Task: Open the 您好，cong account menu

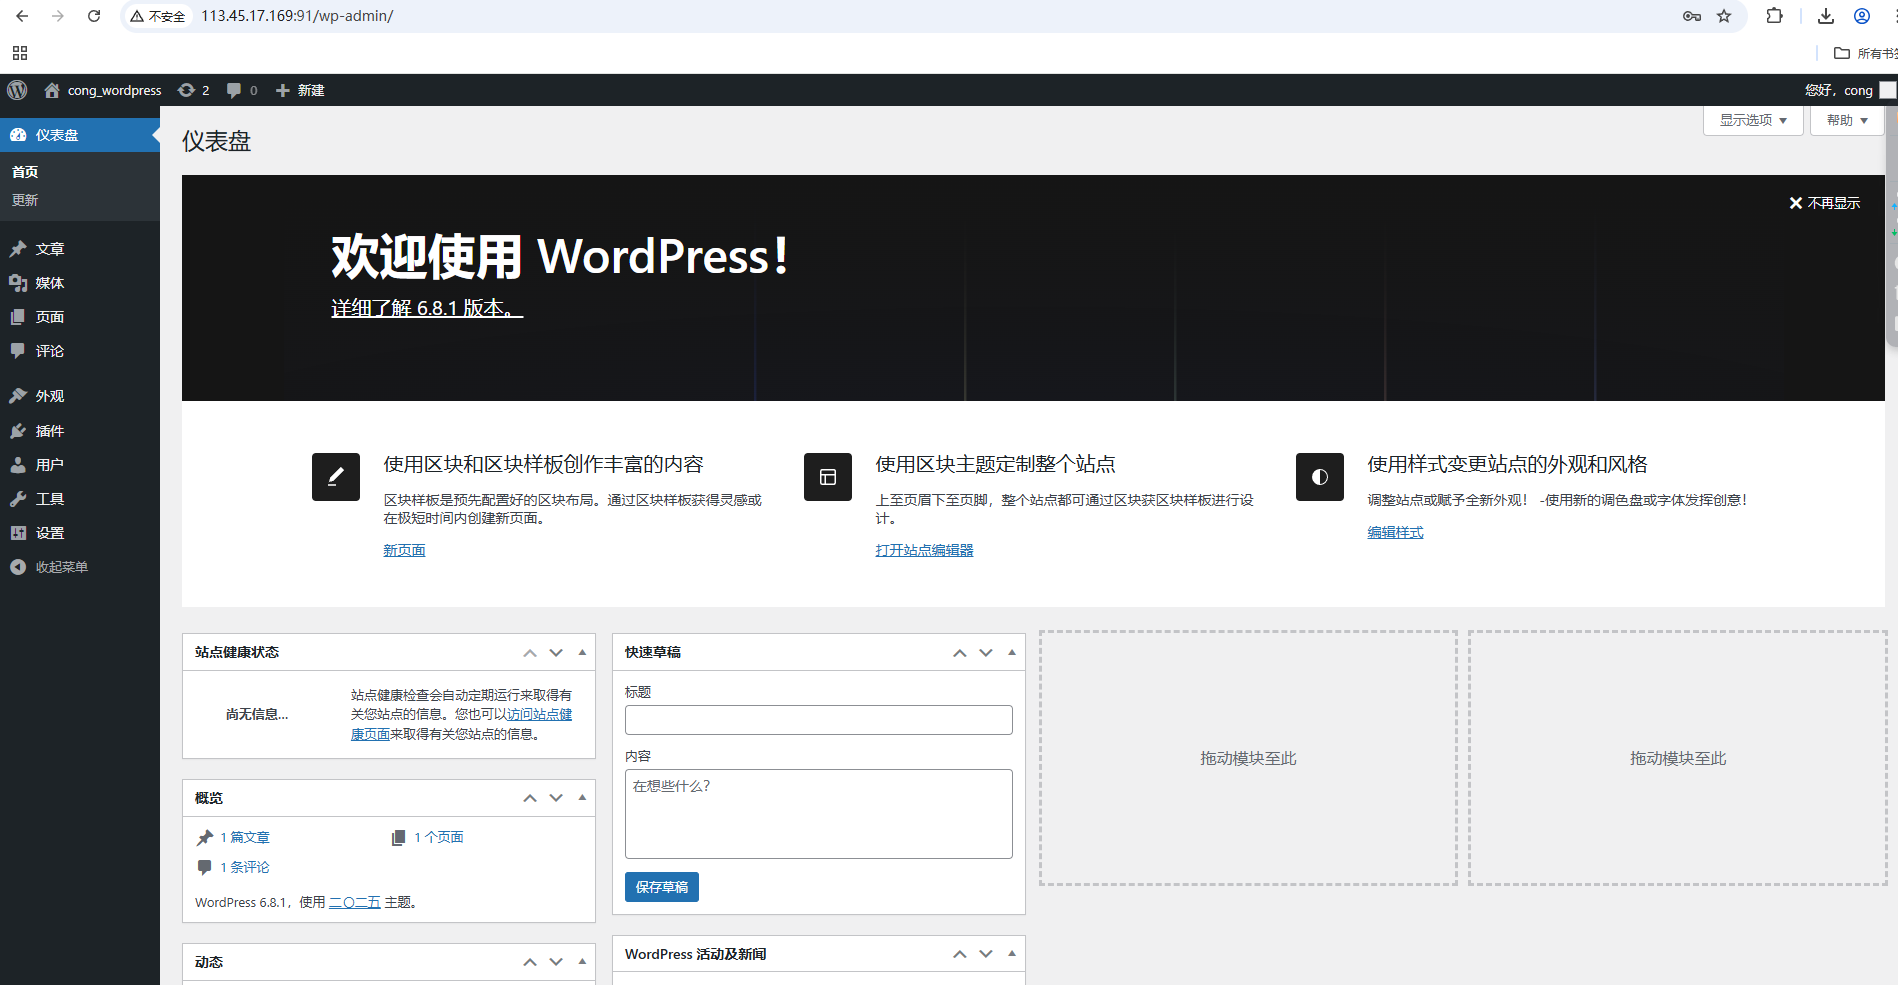Action: tap(1850, 90)
